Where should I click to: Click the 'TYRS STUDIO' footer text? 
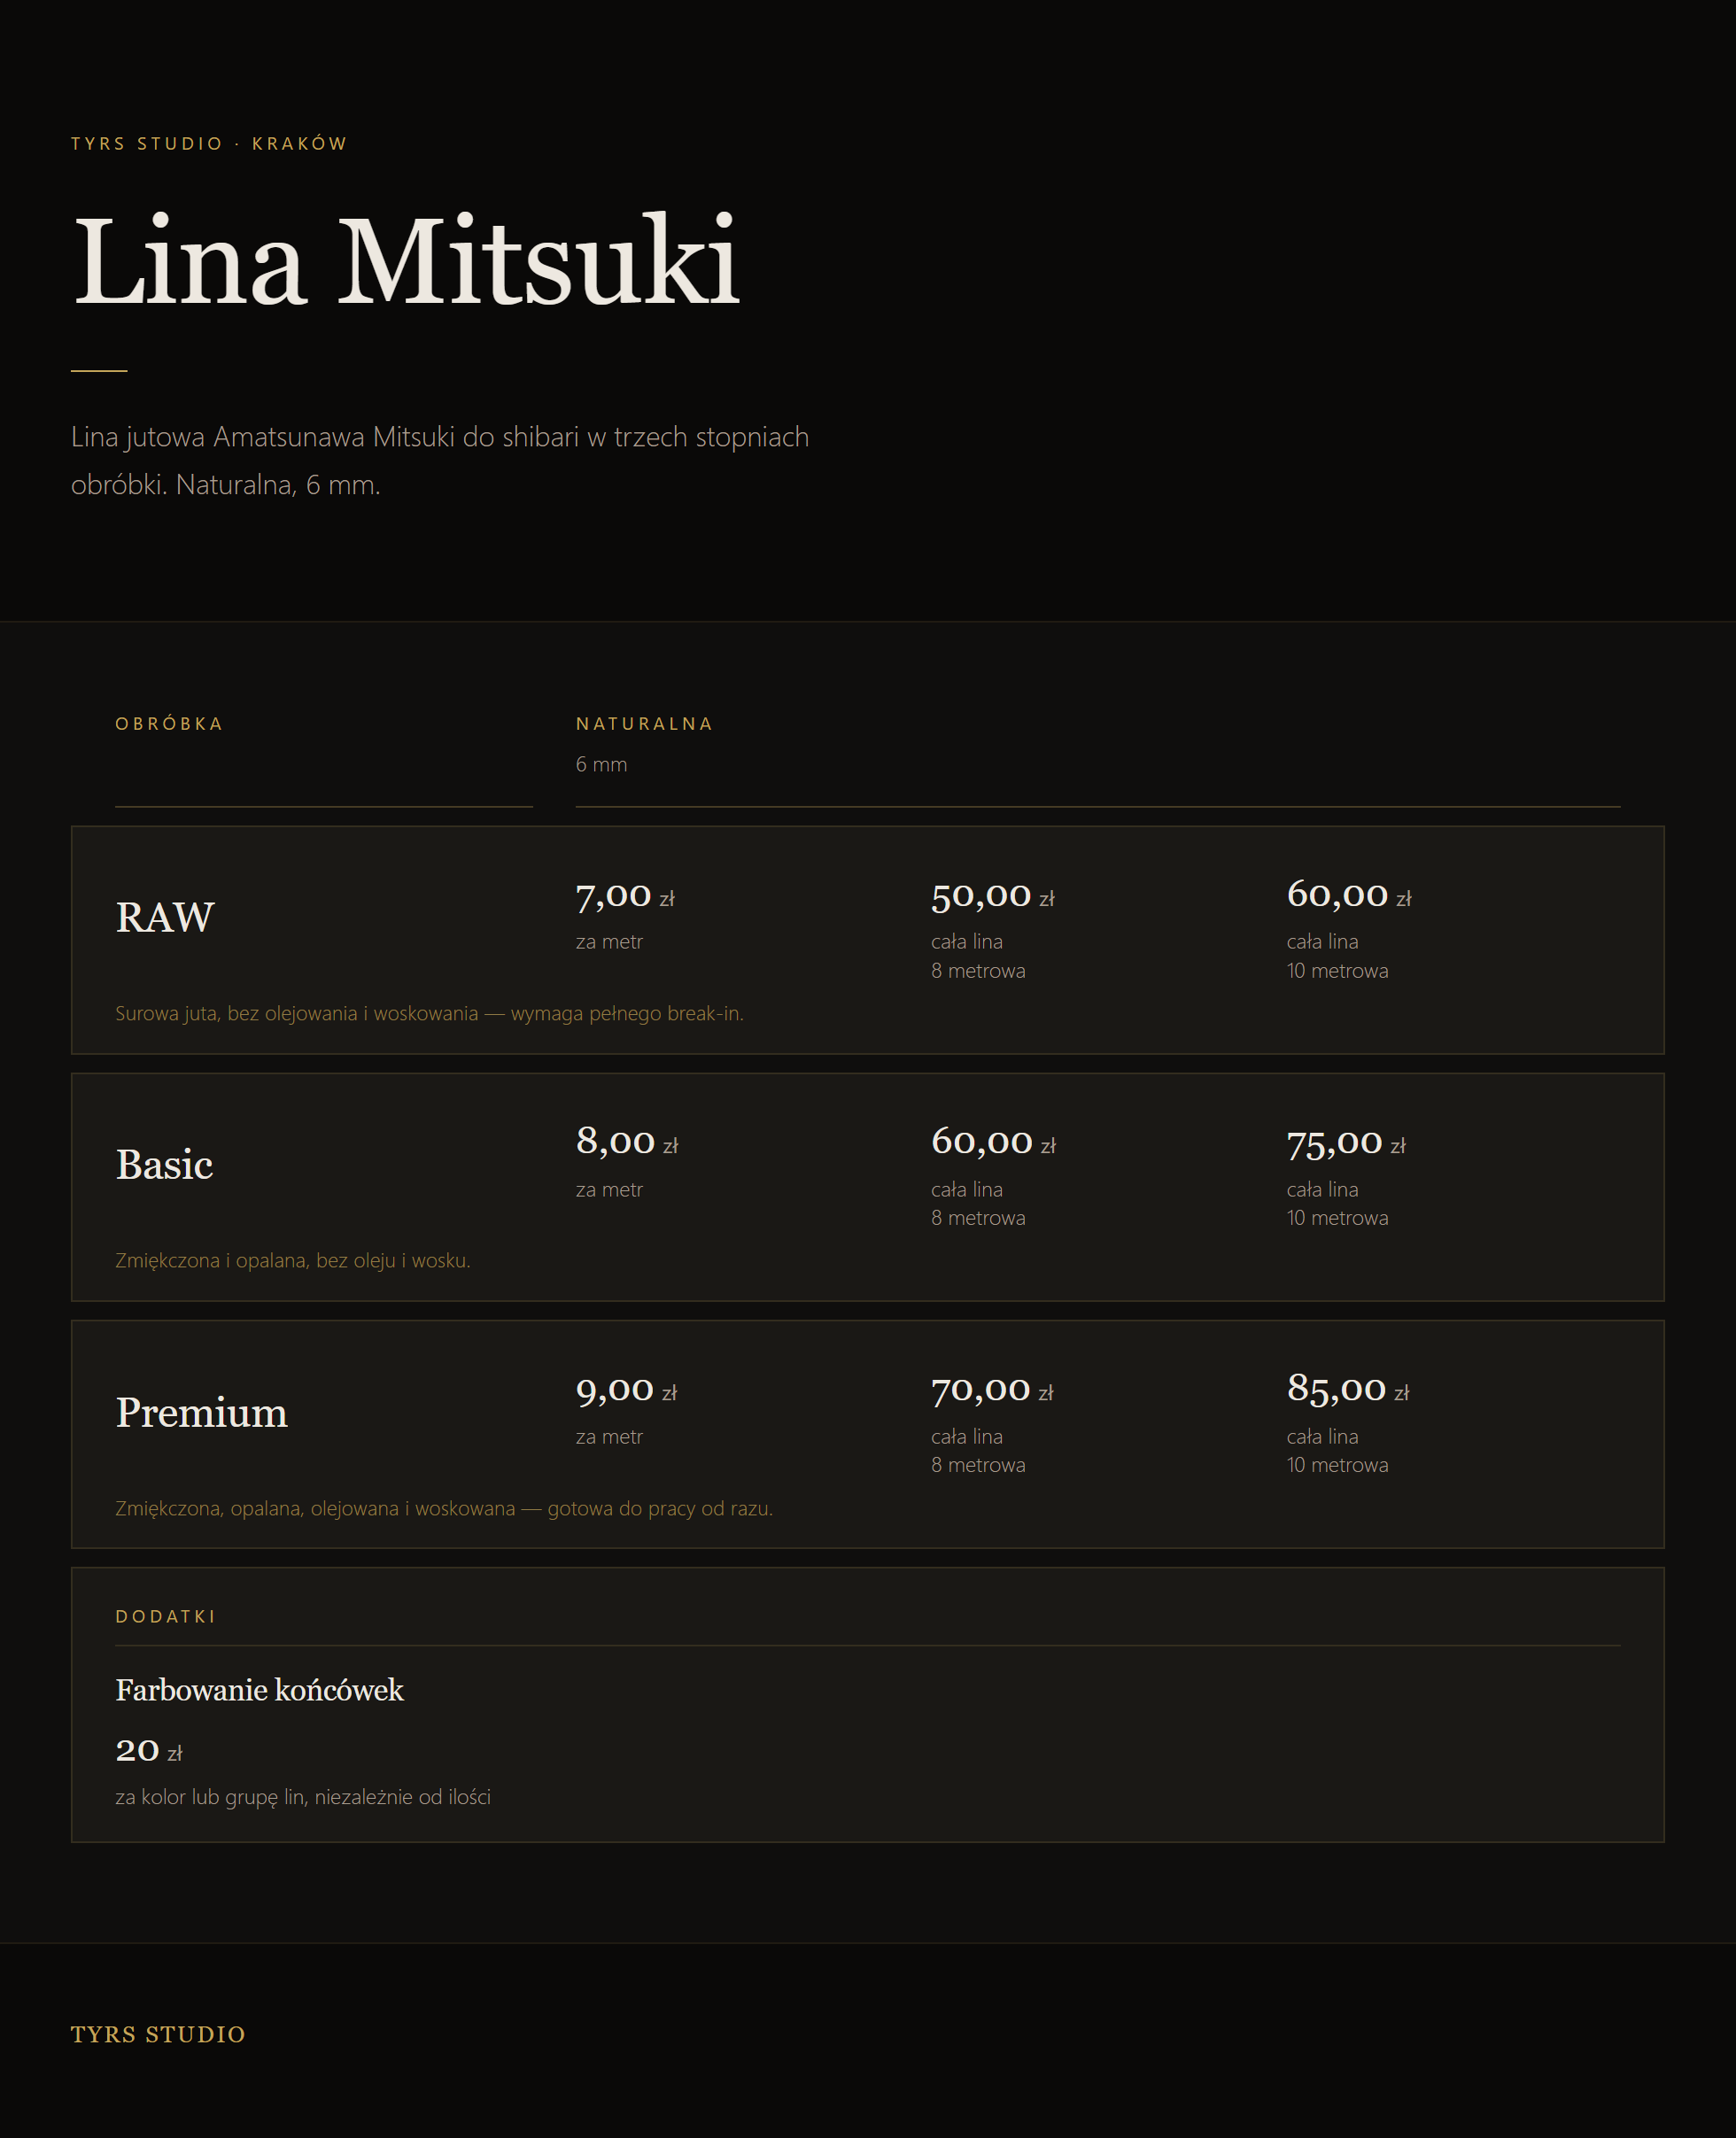[x=158, y=2035]
